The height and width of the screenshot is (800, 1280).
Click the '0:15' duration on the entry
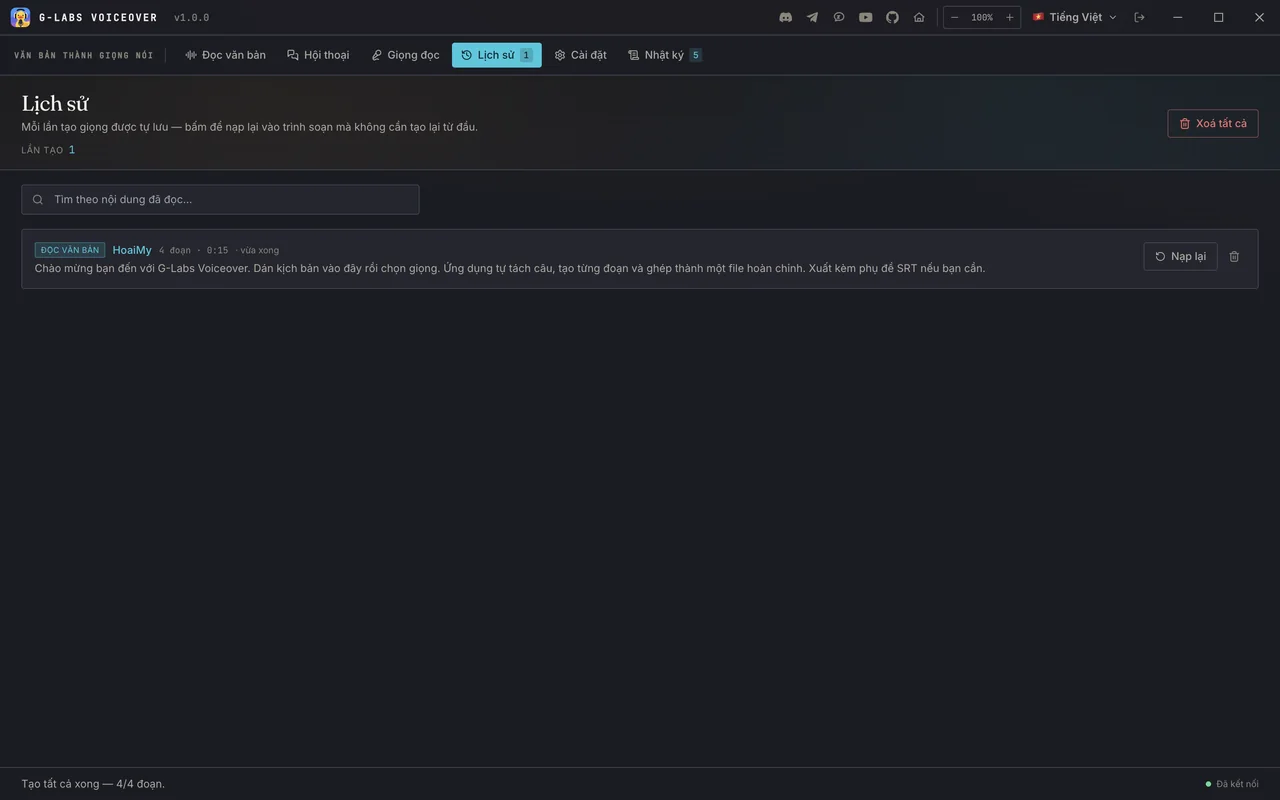(x=217, y=250)
